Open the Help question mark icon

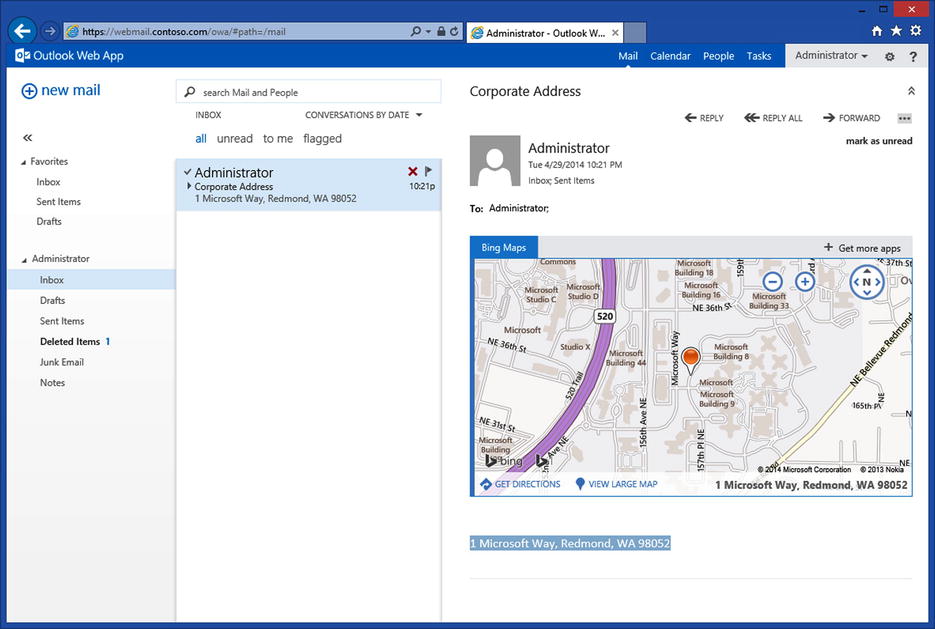913,57
